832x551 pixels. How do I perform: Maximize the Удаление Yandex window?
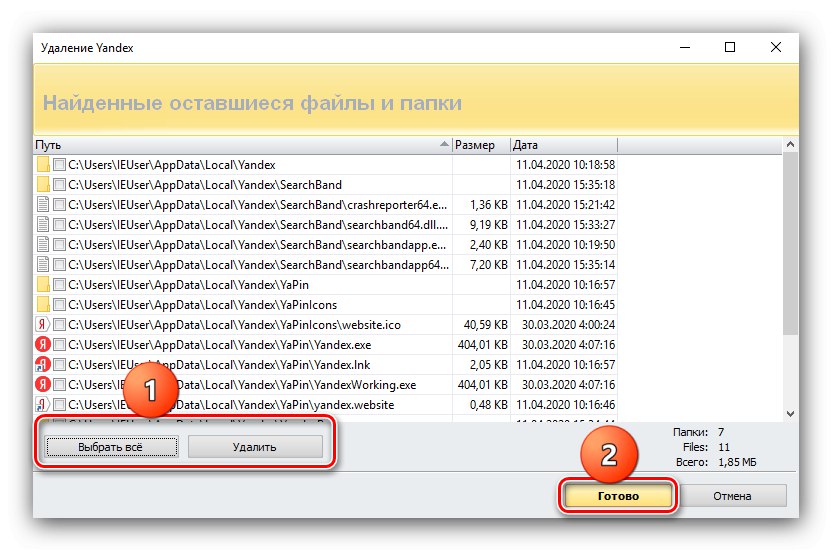point(730,47)
